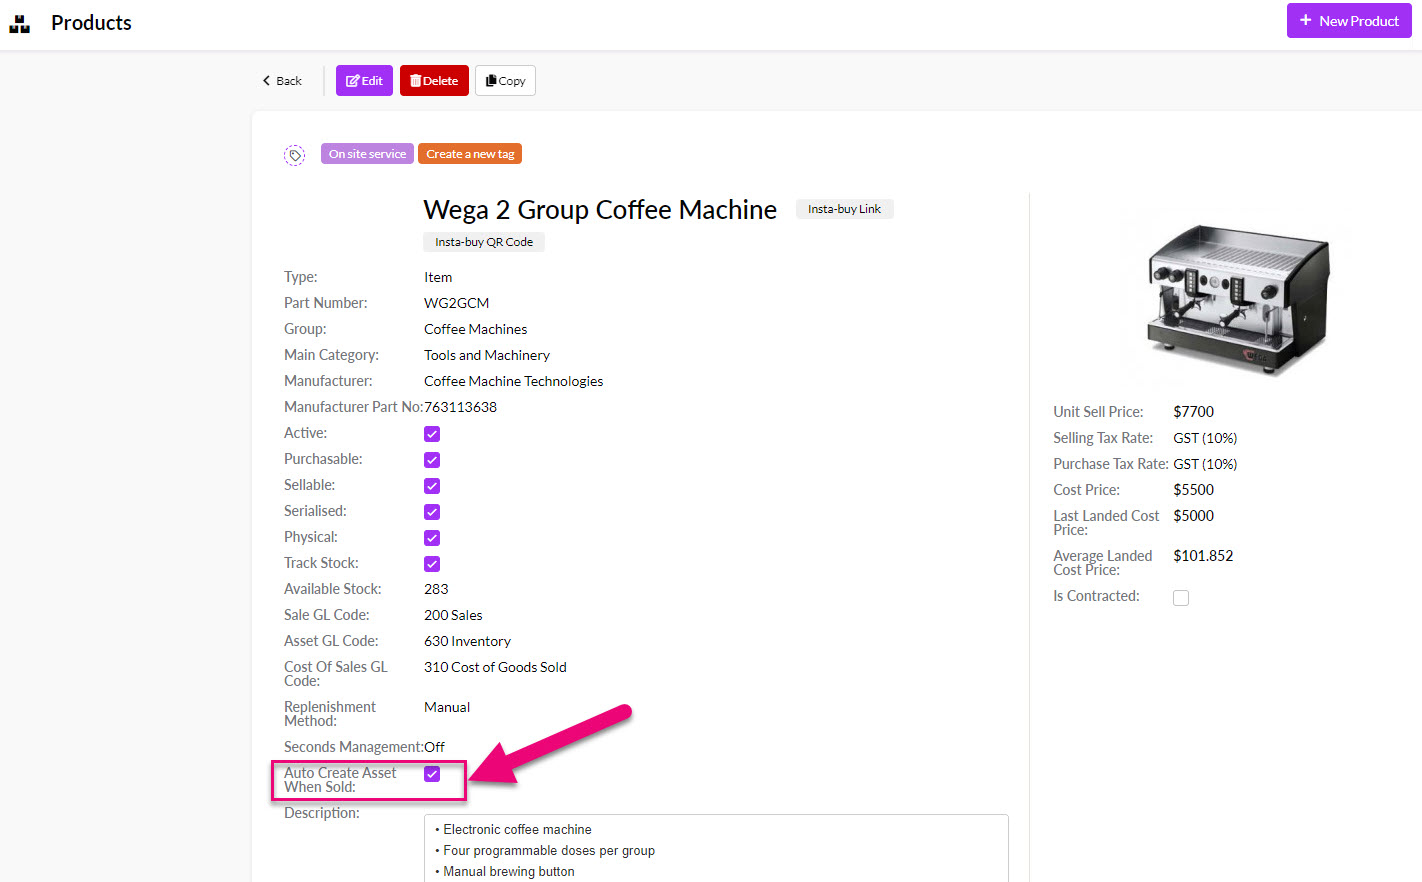The image size is (1422, 882).
Task: Click Create a new tag
Action: tap(470, 154)
